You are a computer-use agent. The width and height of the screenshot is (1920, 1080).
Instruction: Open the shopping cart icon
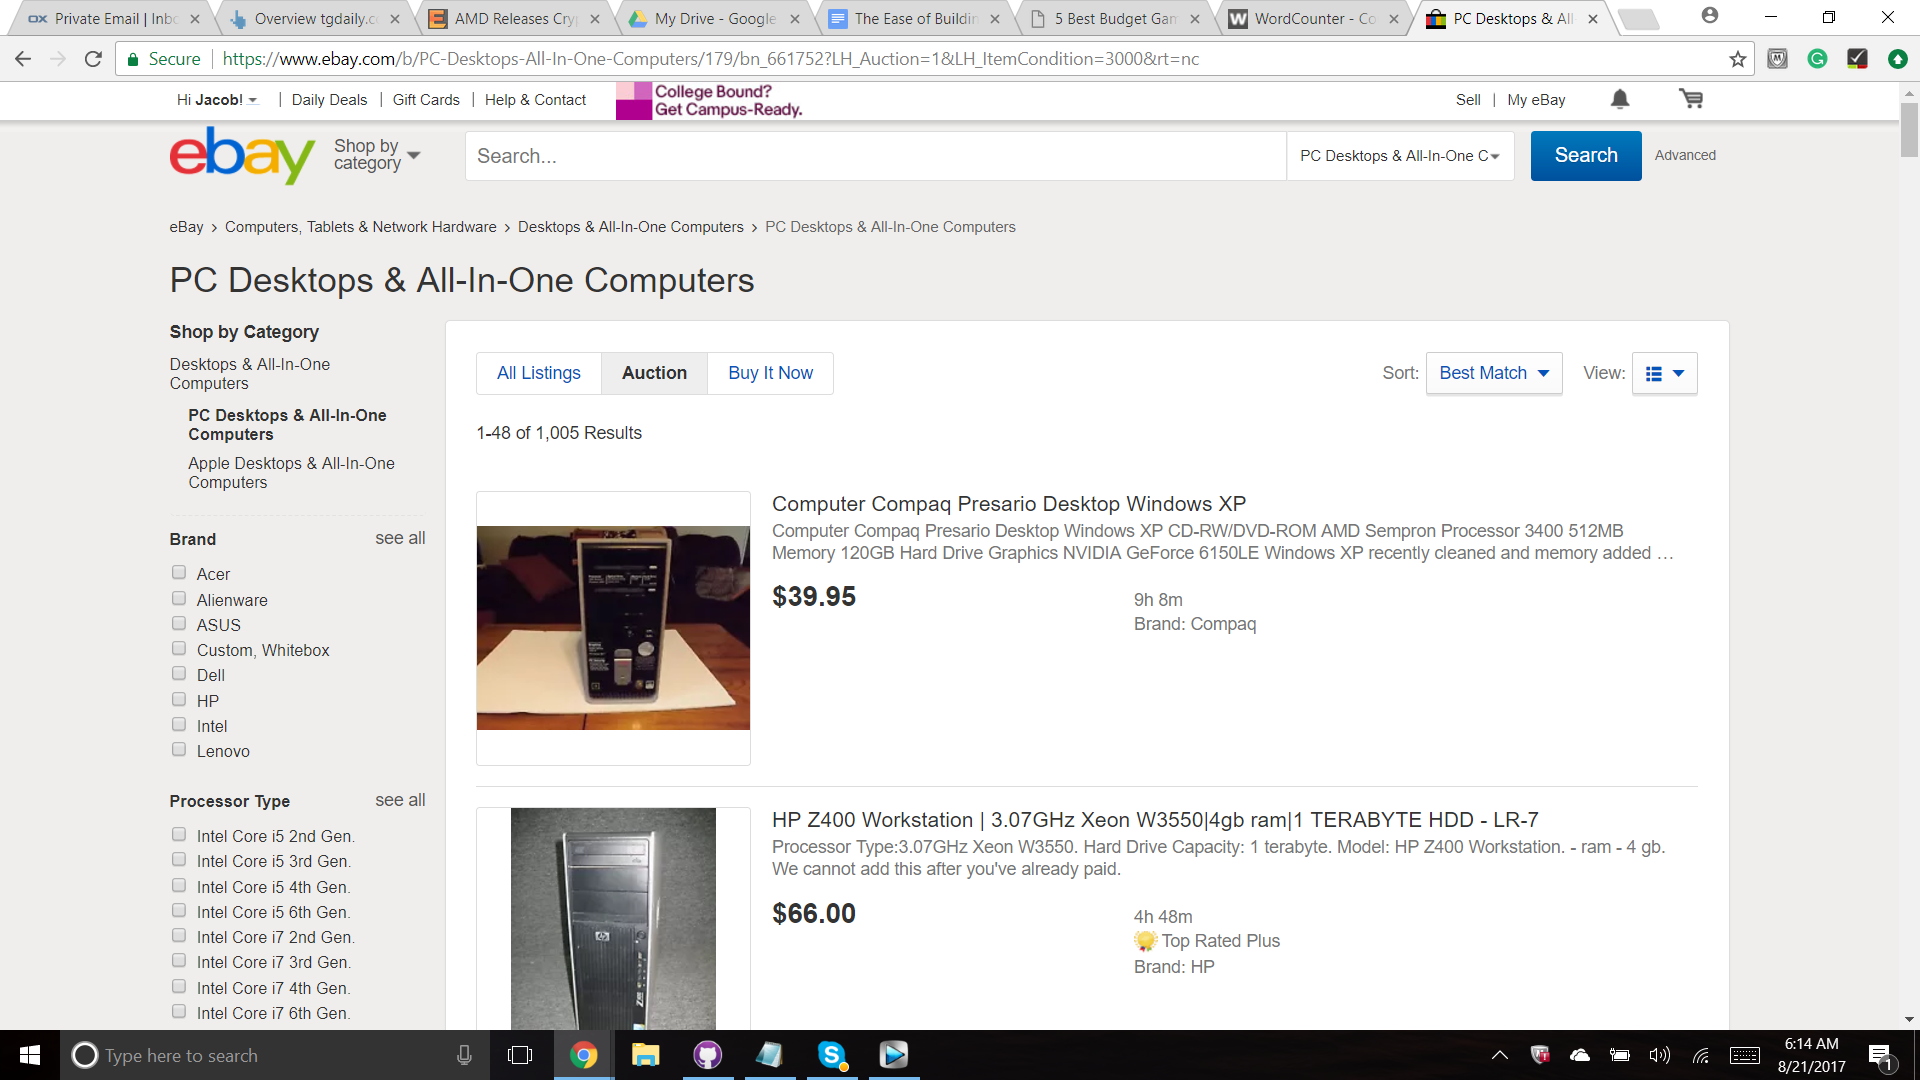(x=1691, y=99)
